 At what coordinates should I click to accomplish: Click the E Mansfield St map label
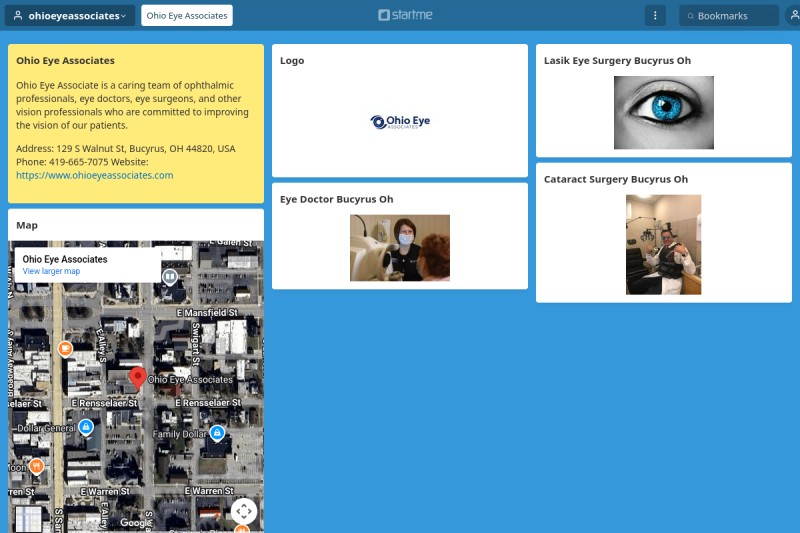(x=207, y=312)
